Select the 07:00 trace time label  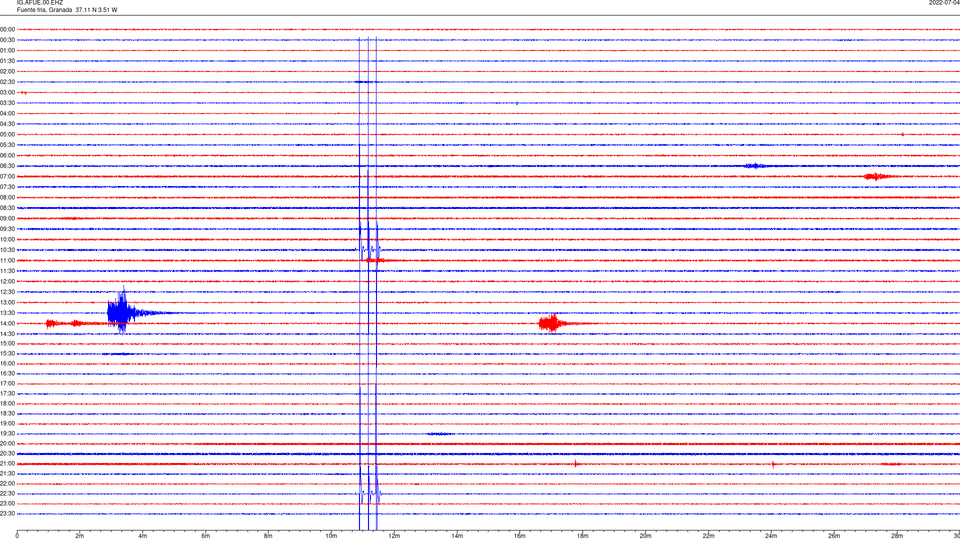[7, 176]
